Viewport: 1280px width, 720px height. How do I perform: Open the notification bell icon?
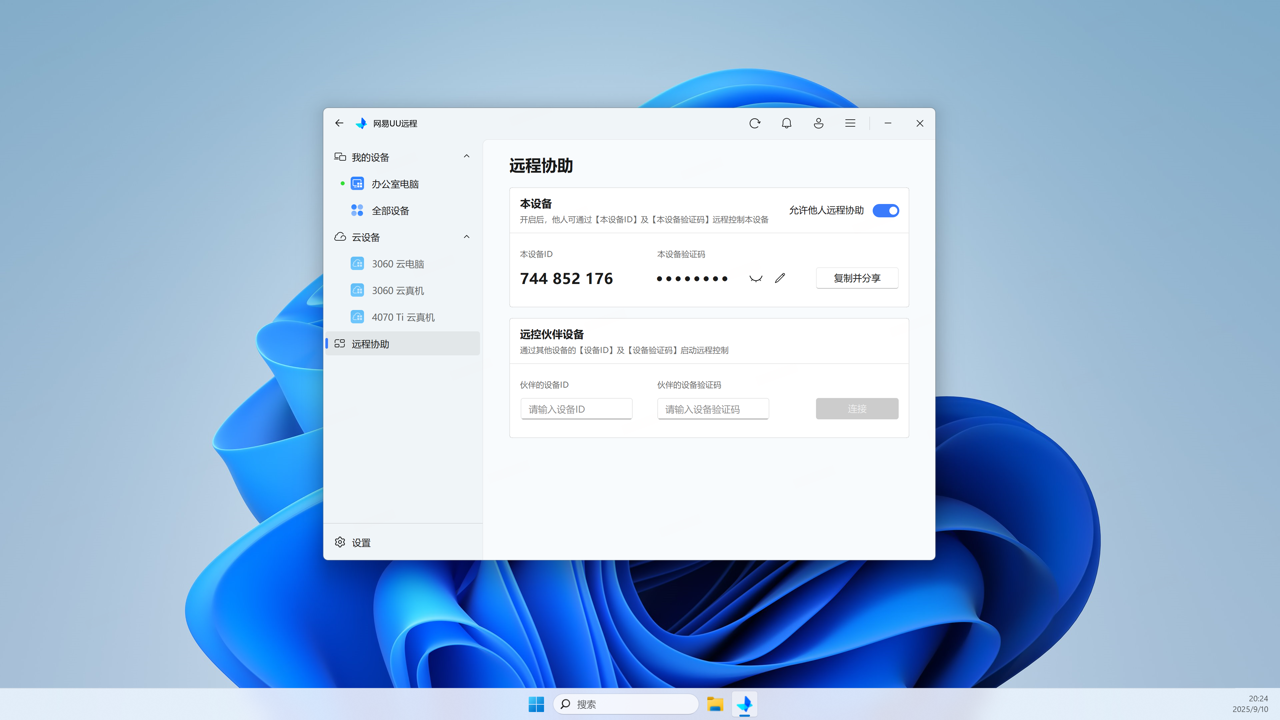pyautogui.click(x=787, y=123)
